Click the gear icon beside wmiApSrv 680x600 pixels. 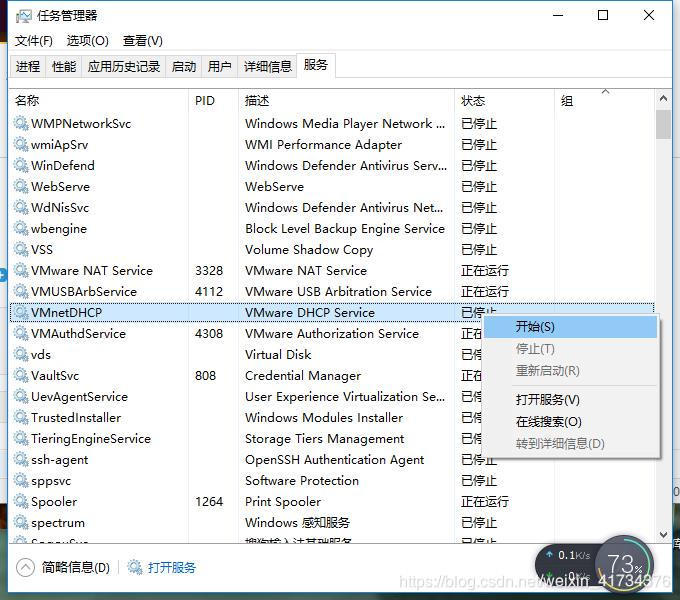tap(21, 144)
